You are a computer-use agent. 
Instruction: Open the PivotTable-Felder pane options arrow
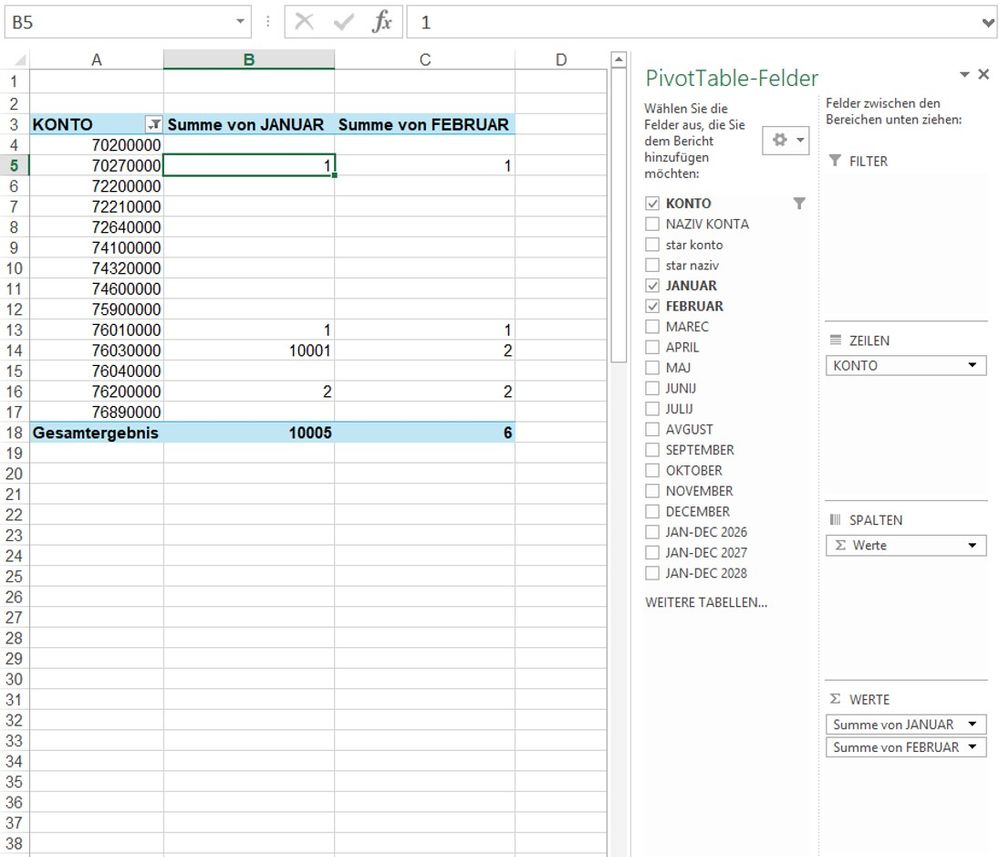coord(965,75)
